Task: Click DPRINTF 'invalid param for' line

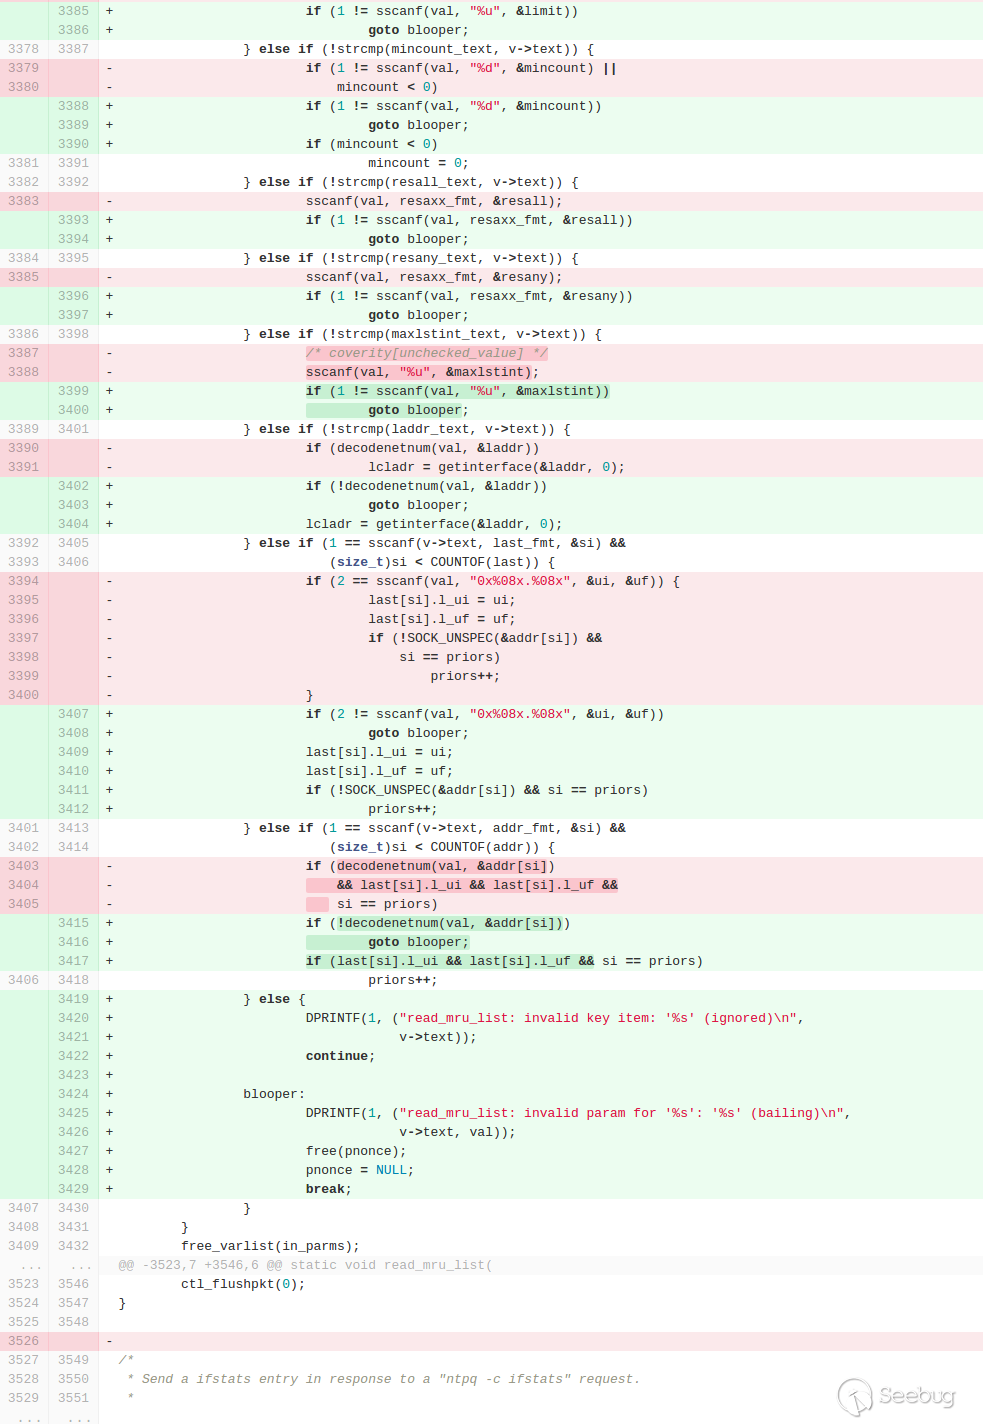Action: [x=578, y=1113]
